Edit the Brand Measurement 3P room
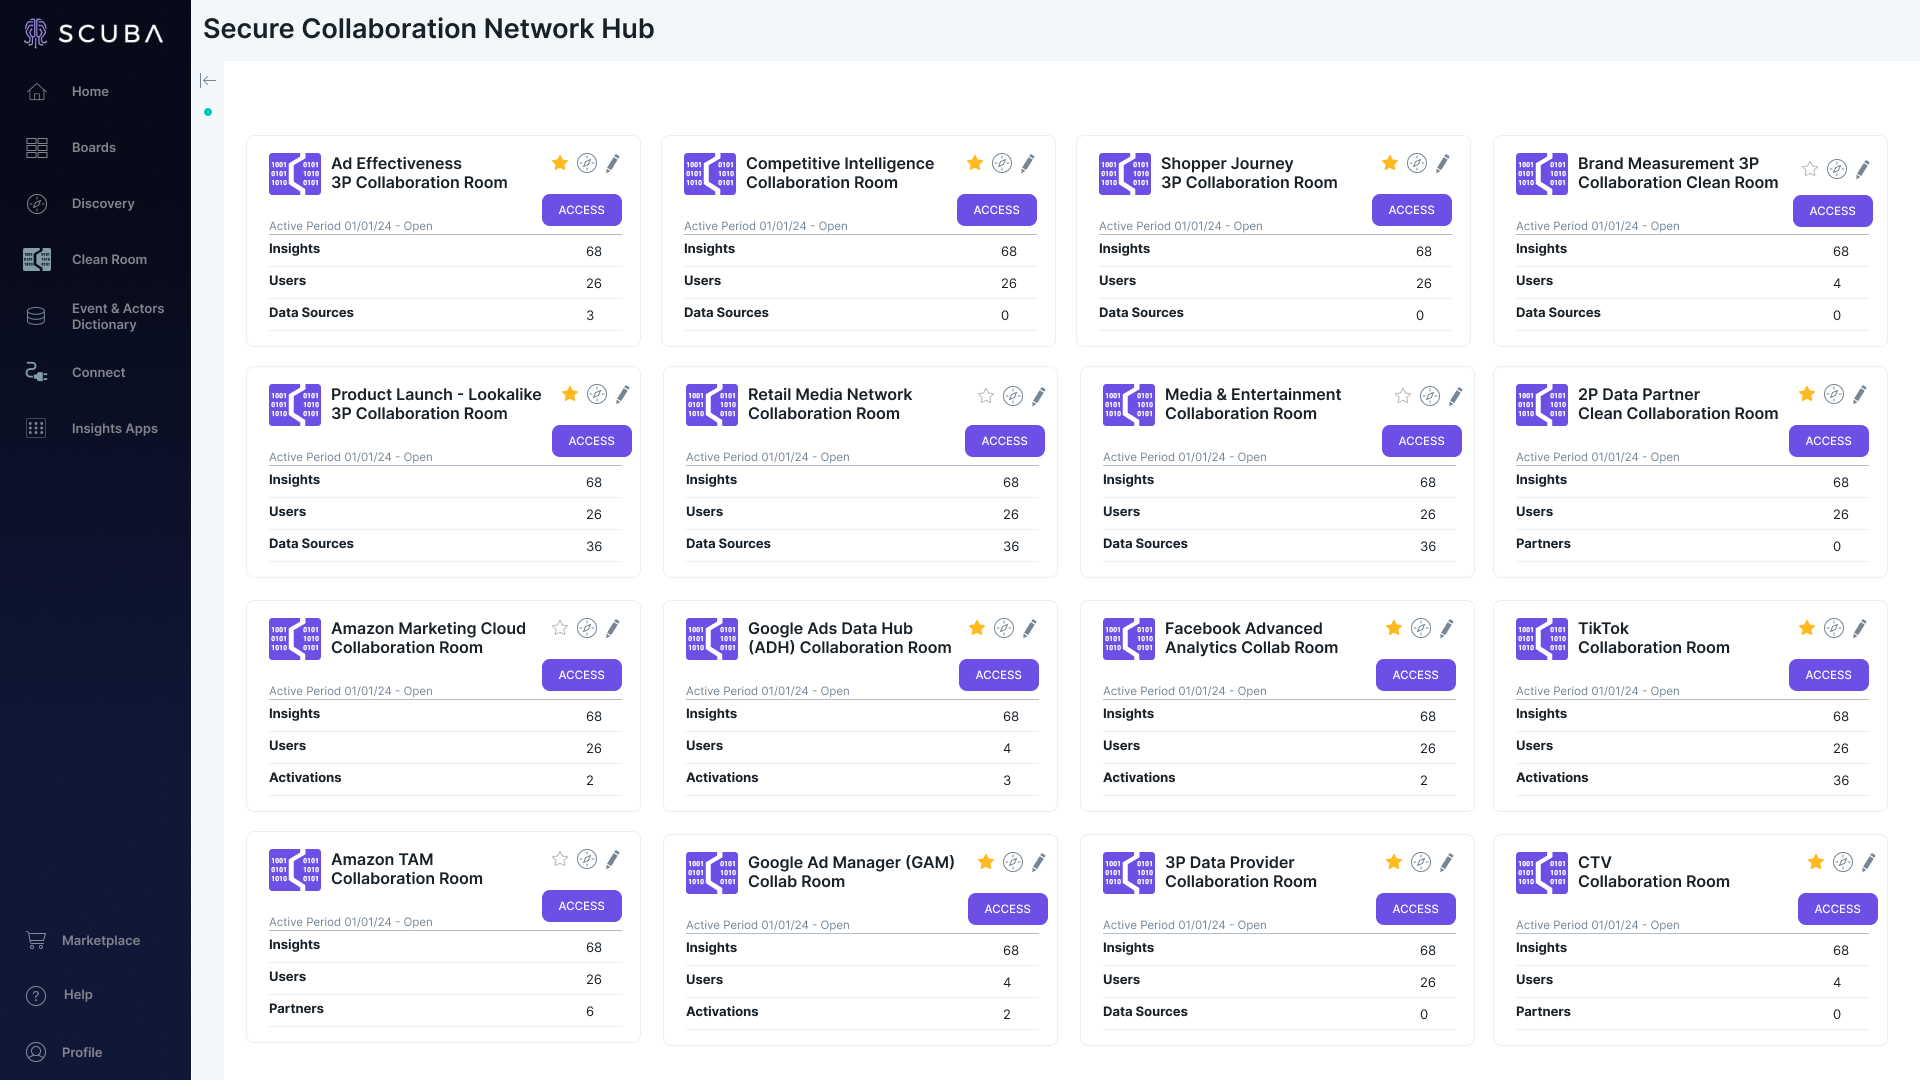 (x=1863, y=169)
